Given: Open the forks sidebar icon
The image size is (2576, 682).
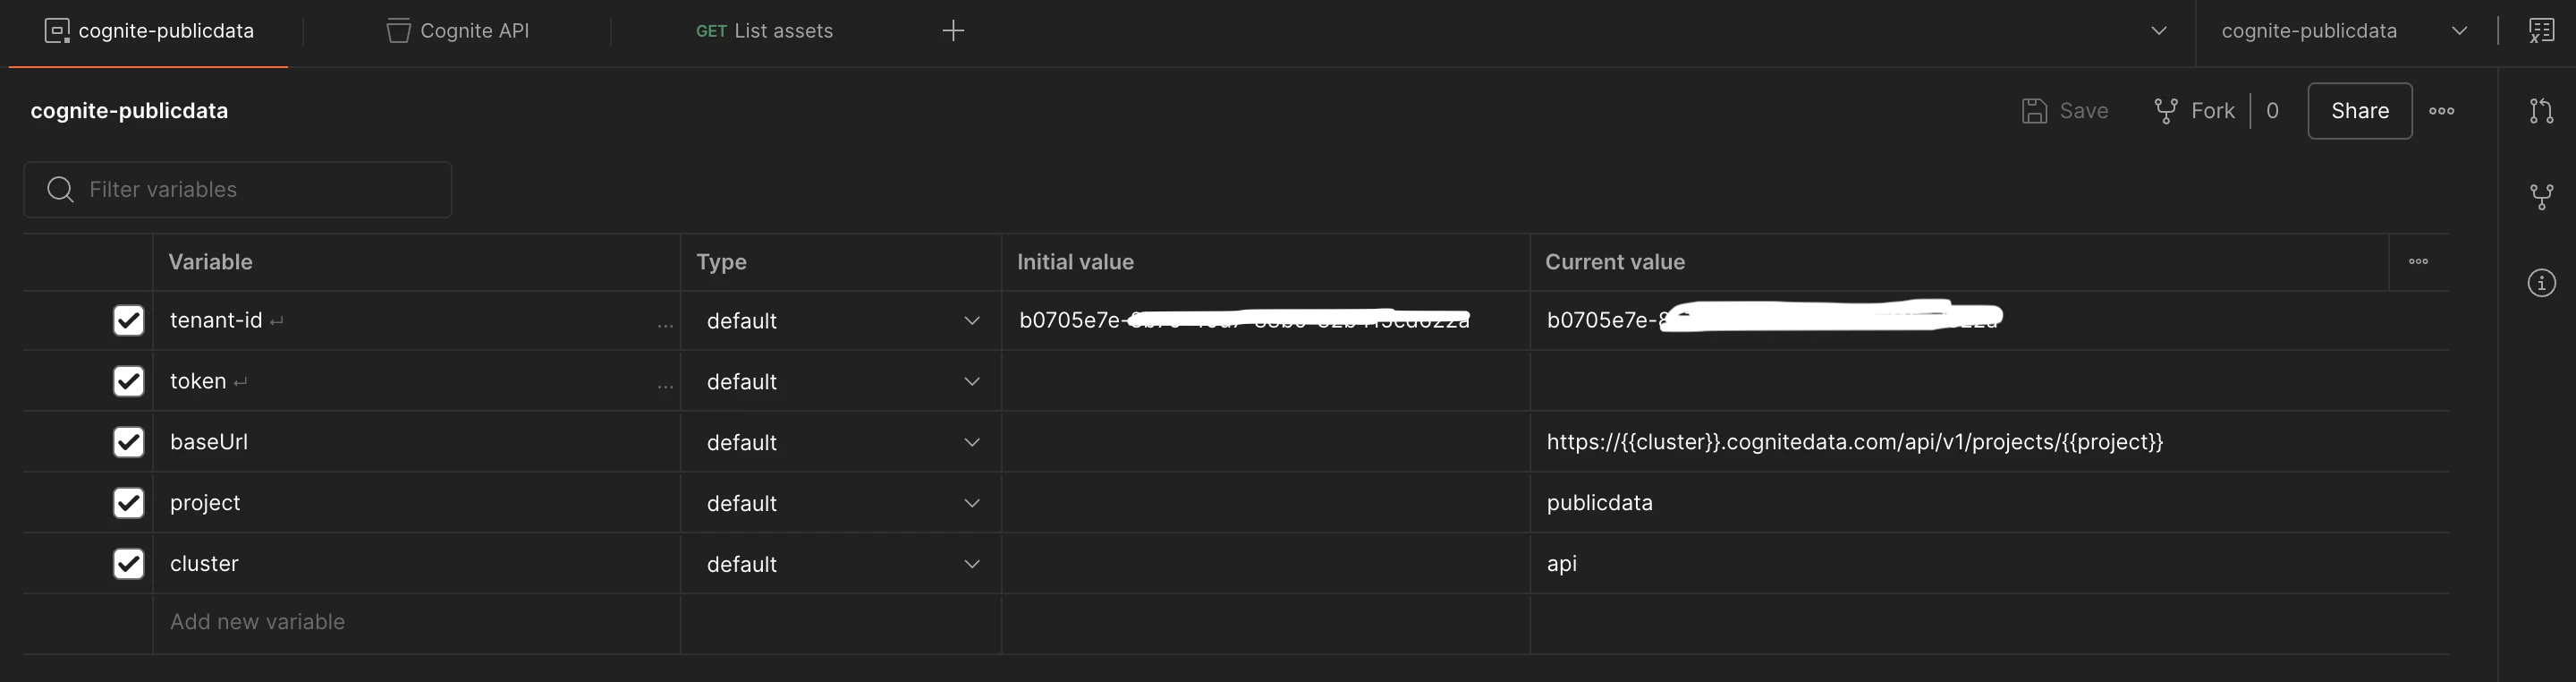Looking at the screenshot, I should 2541,197.
